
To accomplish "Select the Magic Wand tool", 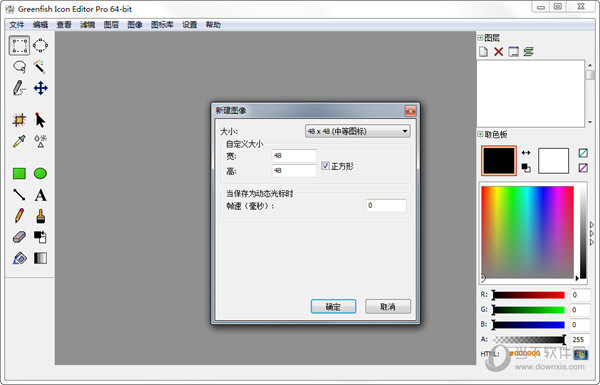I will click(x=40, y=67).
